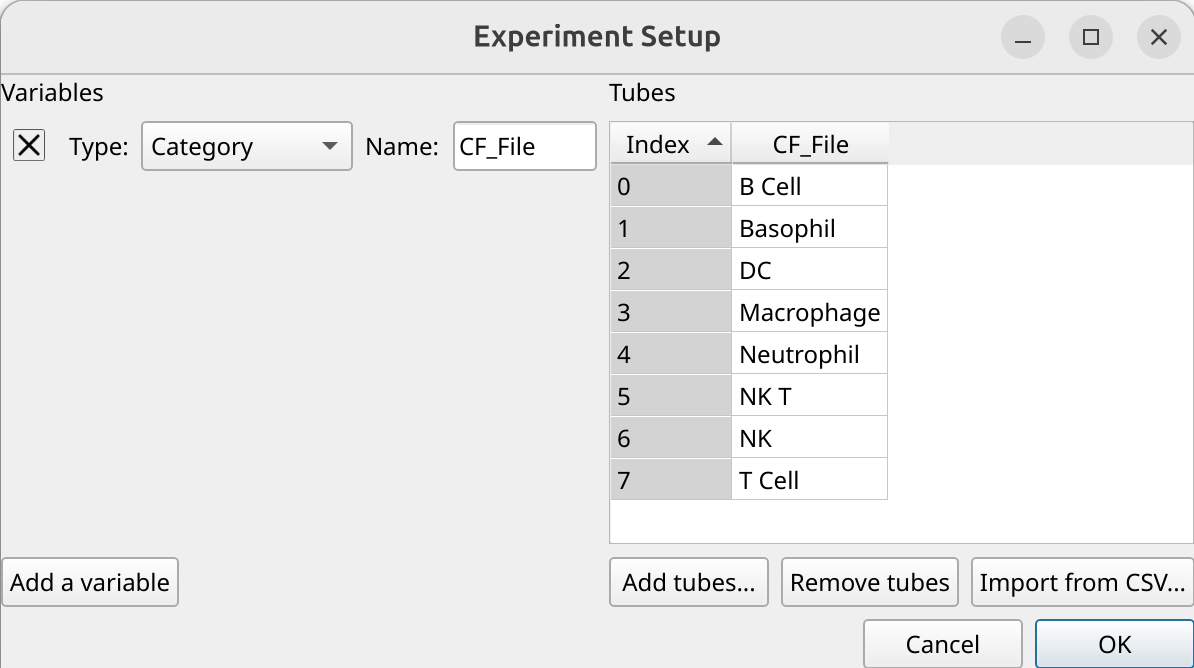The width and height of the screenshot is (1194, 668).
Task: Select the NK T tube cell
Action: click(x=809, y=396)
